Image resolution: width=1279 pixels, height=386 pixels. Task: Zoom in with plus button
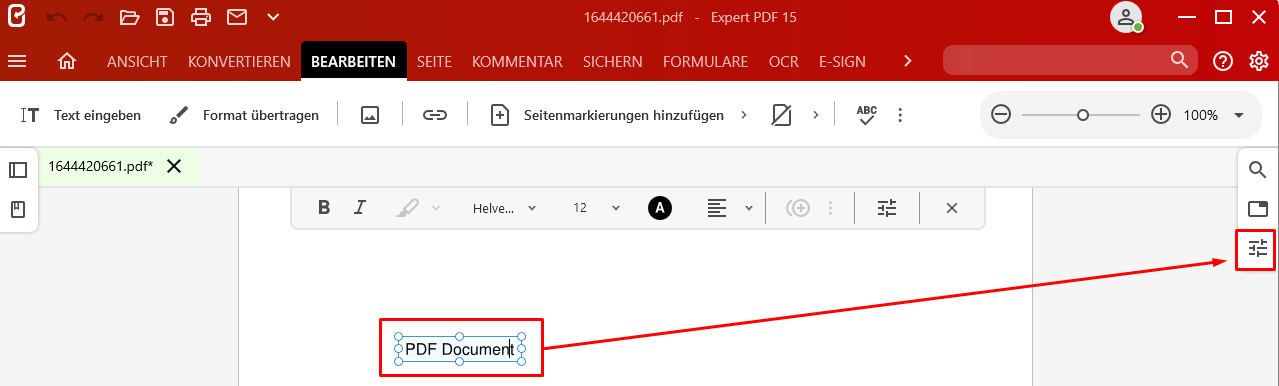[x=1161, y=115]
